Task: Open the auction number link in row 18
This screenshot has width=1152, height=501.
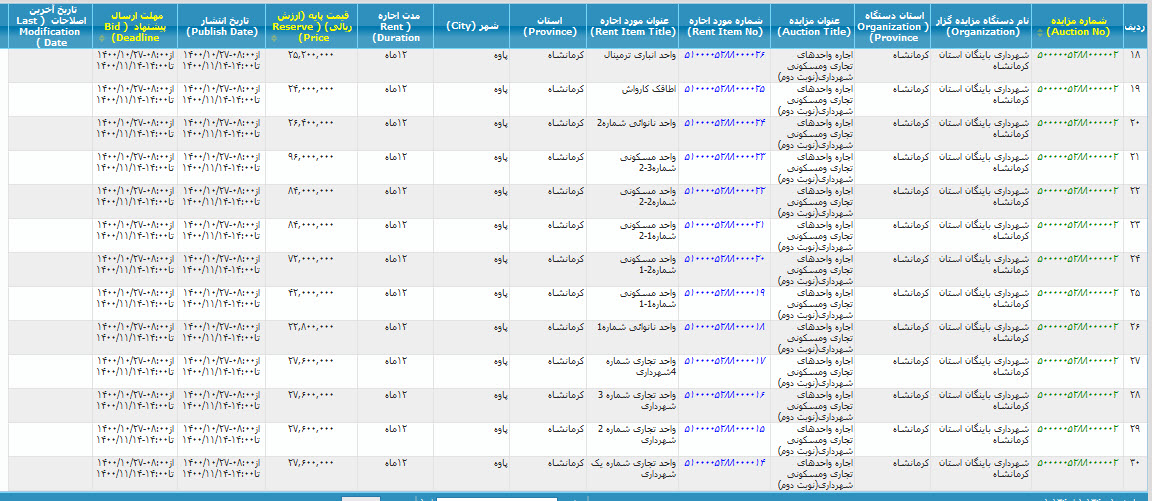Action: pos(1078,54)
